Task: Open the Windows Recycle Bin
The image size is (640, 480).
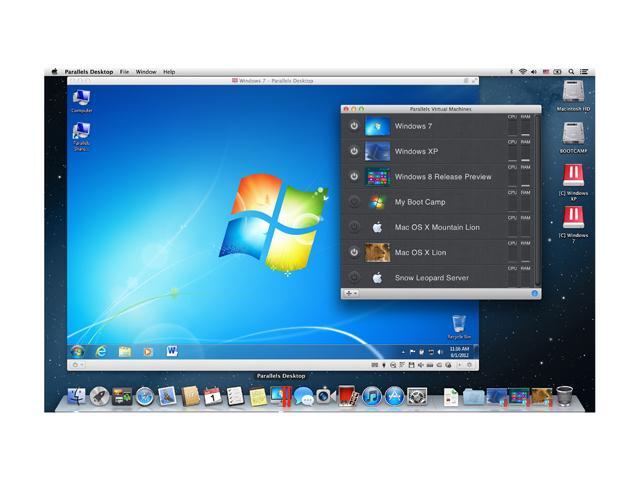Action: [x=459, y=327]
